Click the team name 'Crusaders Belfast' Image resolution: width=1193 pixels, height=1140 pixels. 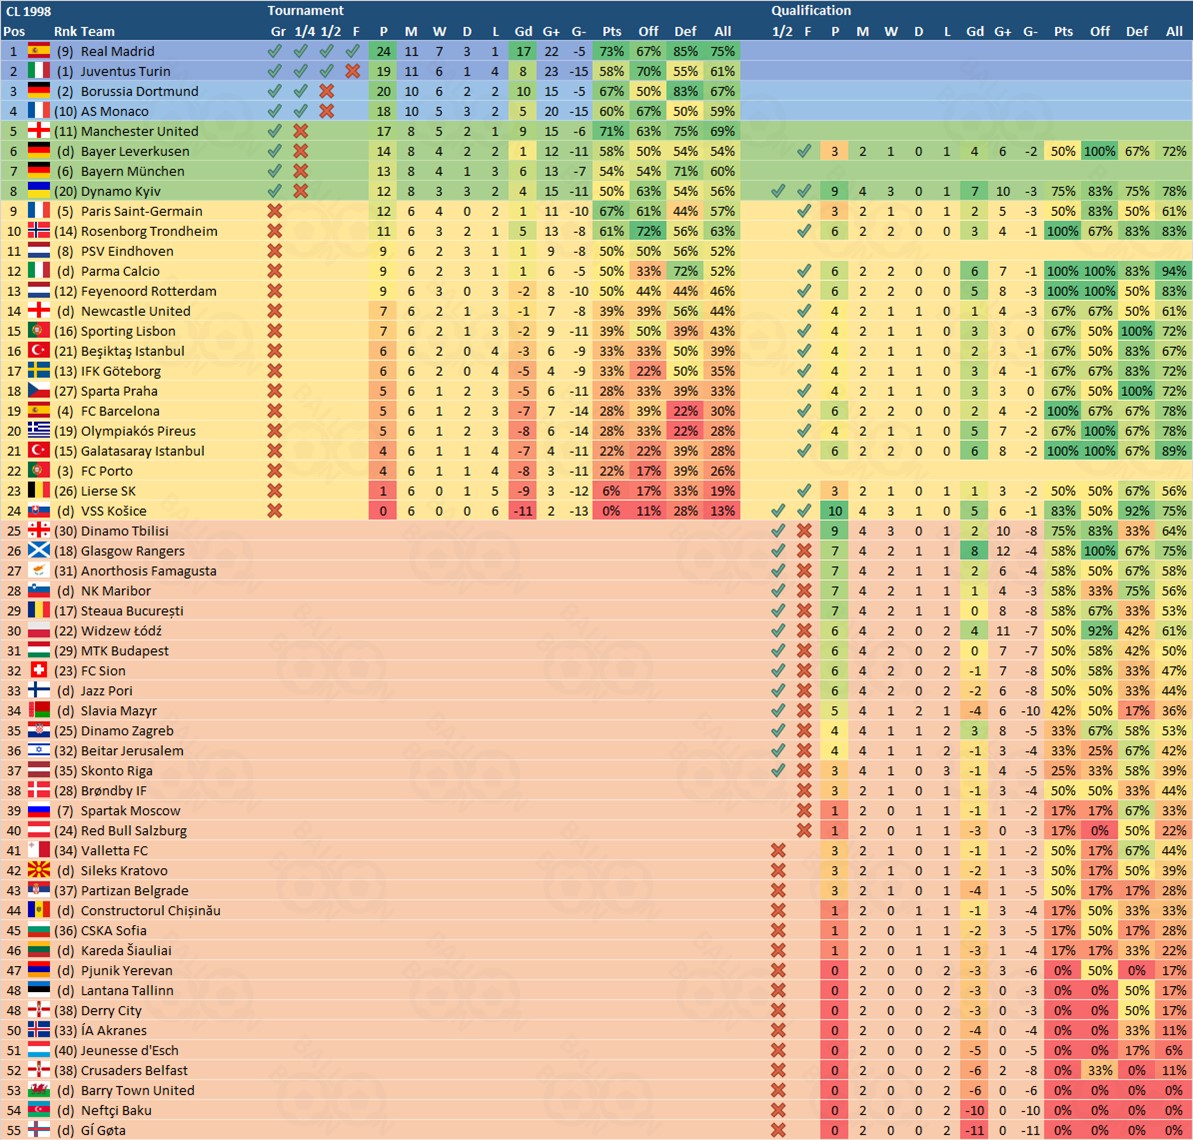tap(134, 1070)
